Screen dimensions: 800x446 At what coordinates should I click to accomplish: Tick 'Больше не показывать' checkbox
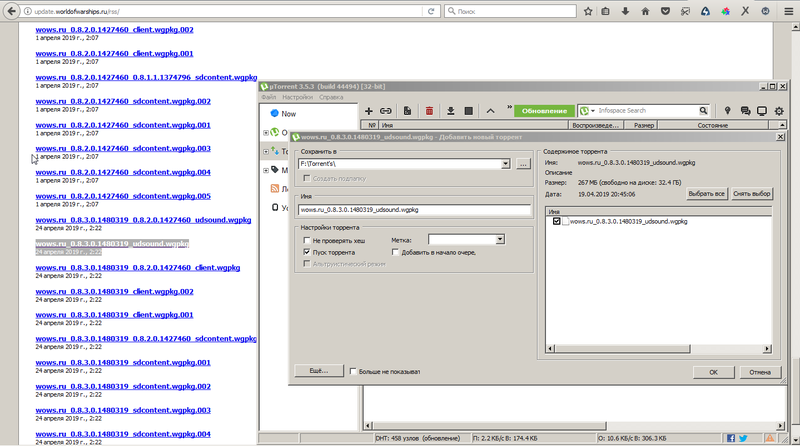(353, 371)
